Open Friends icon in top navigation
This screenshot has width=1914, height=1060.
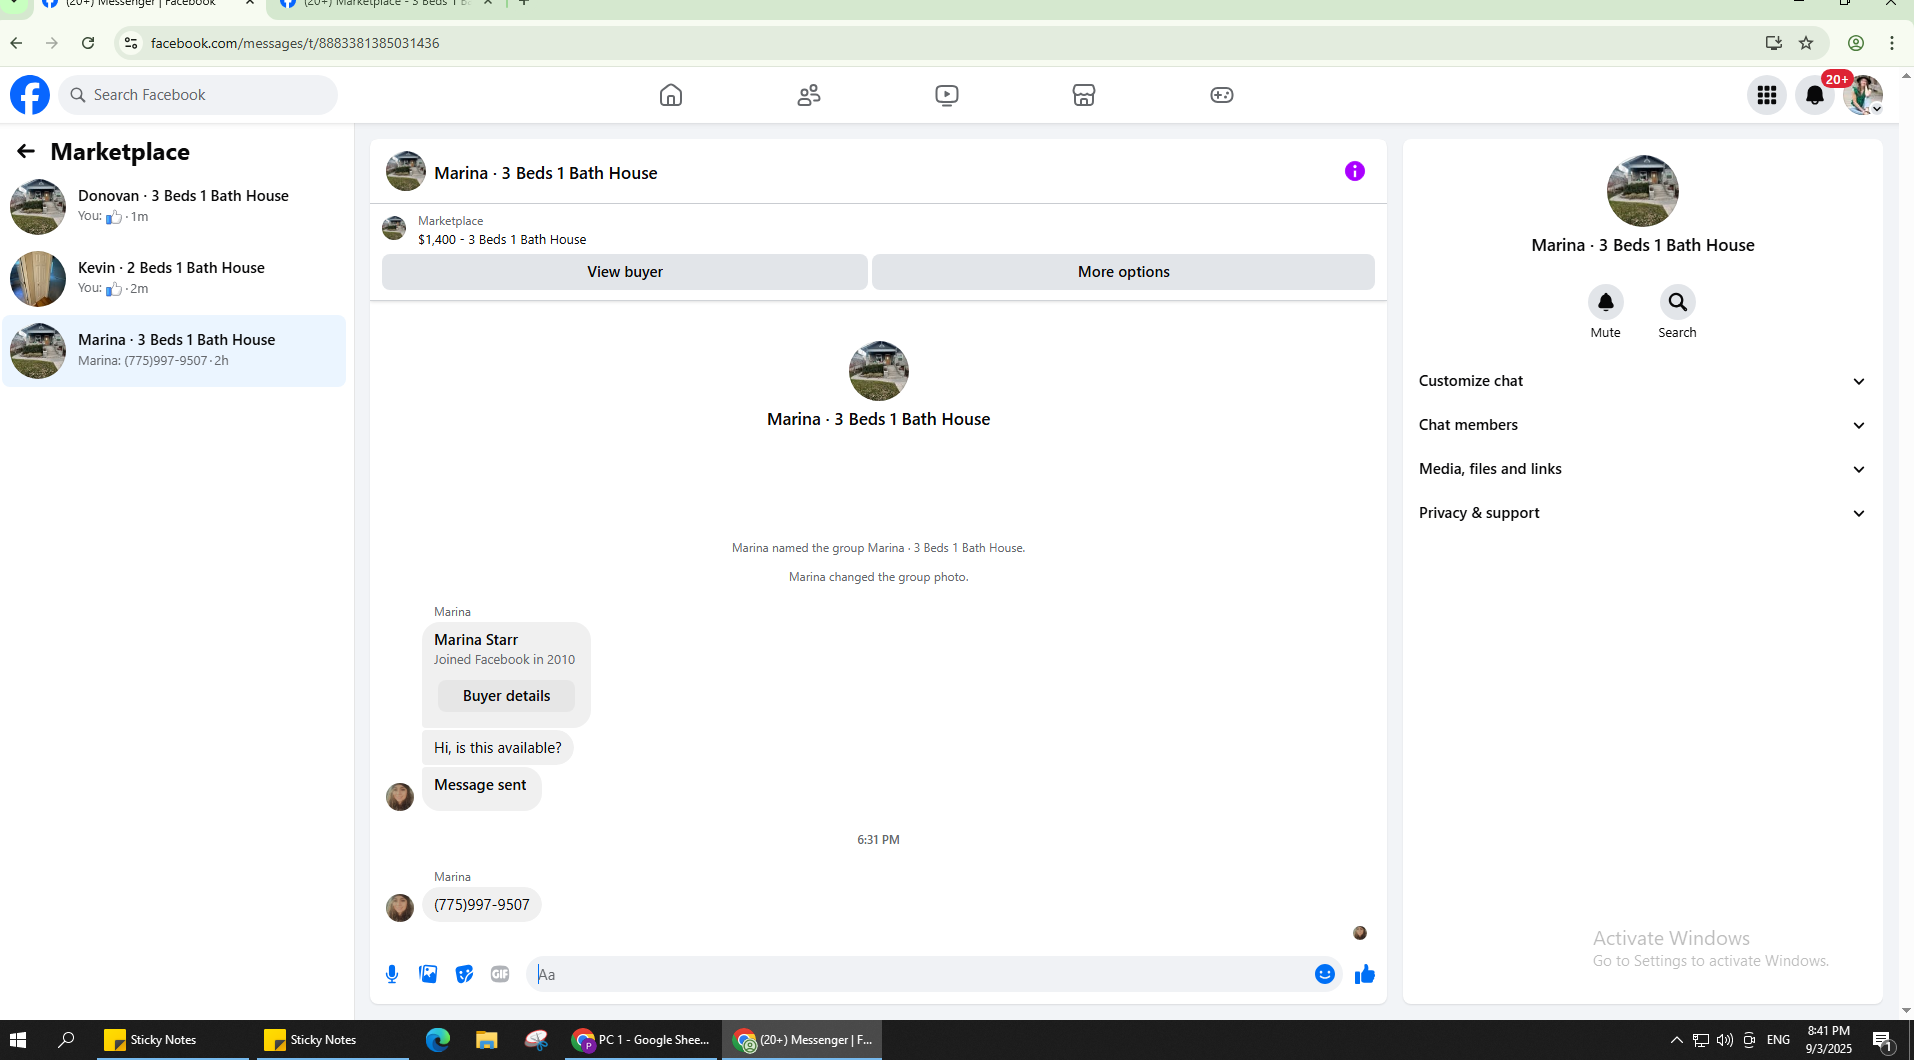point(809,95)
